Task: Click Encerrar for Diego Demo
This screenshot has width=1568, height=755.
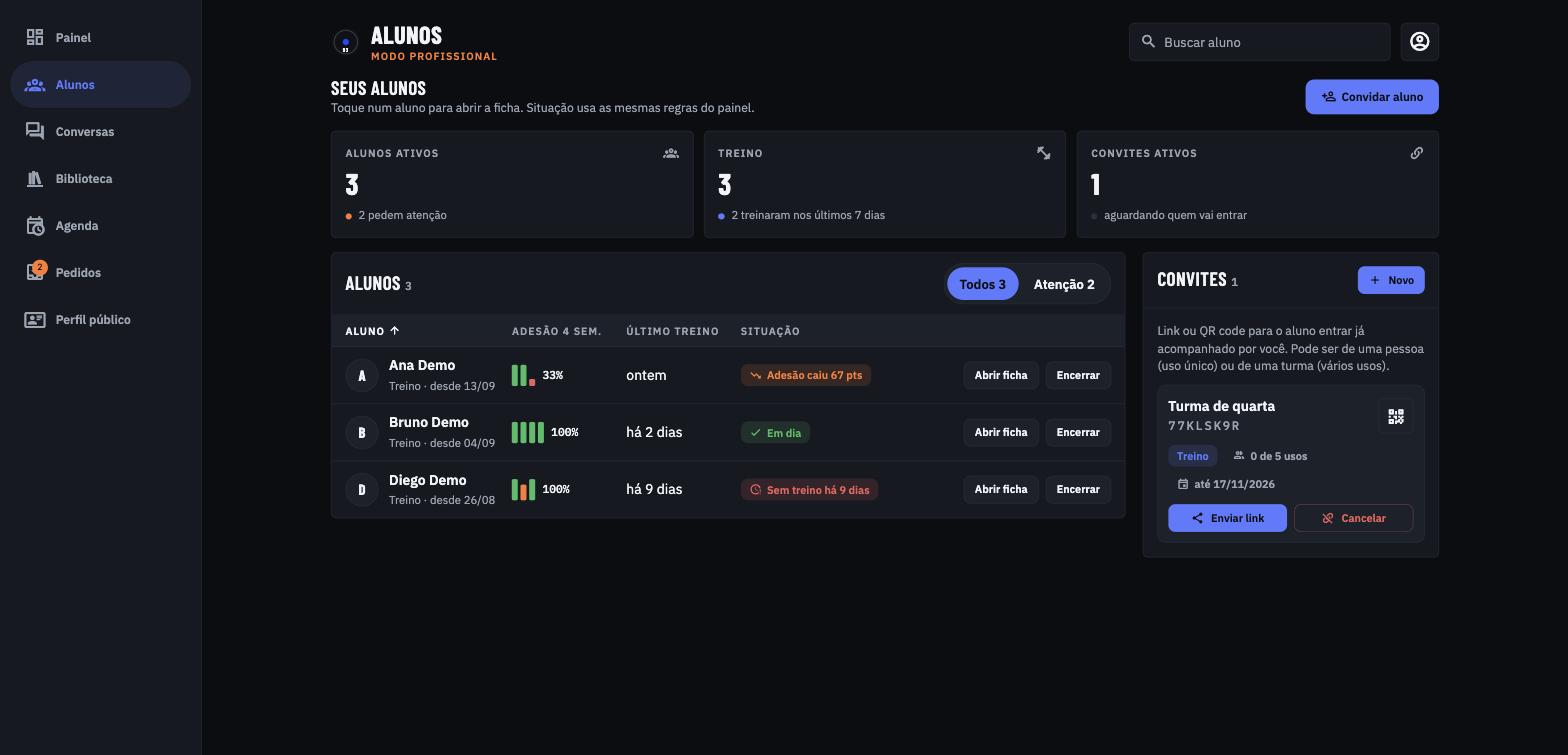Action: 1078,489
